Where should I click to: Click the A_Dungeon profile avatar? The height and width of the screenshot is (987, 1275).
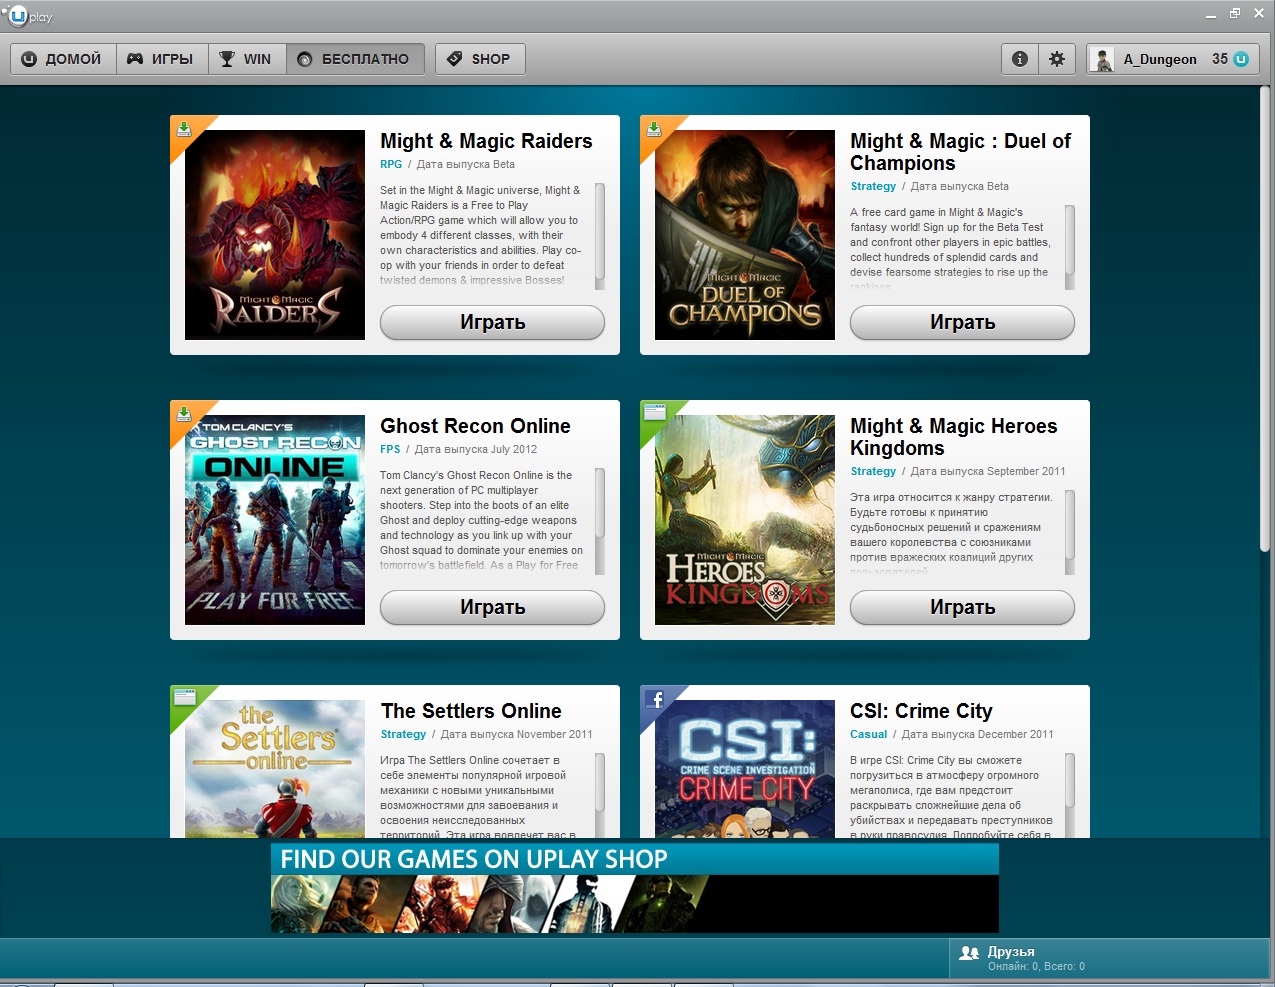tap(1104, 59)
